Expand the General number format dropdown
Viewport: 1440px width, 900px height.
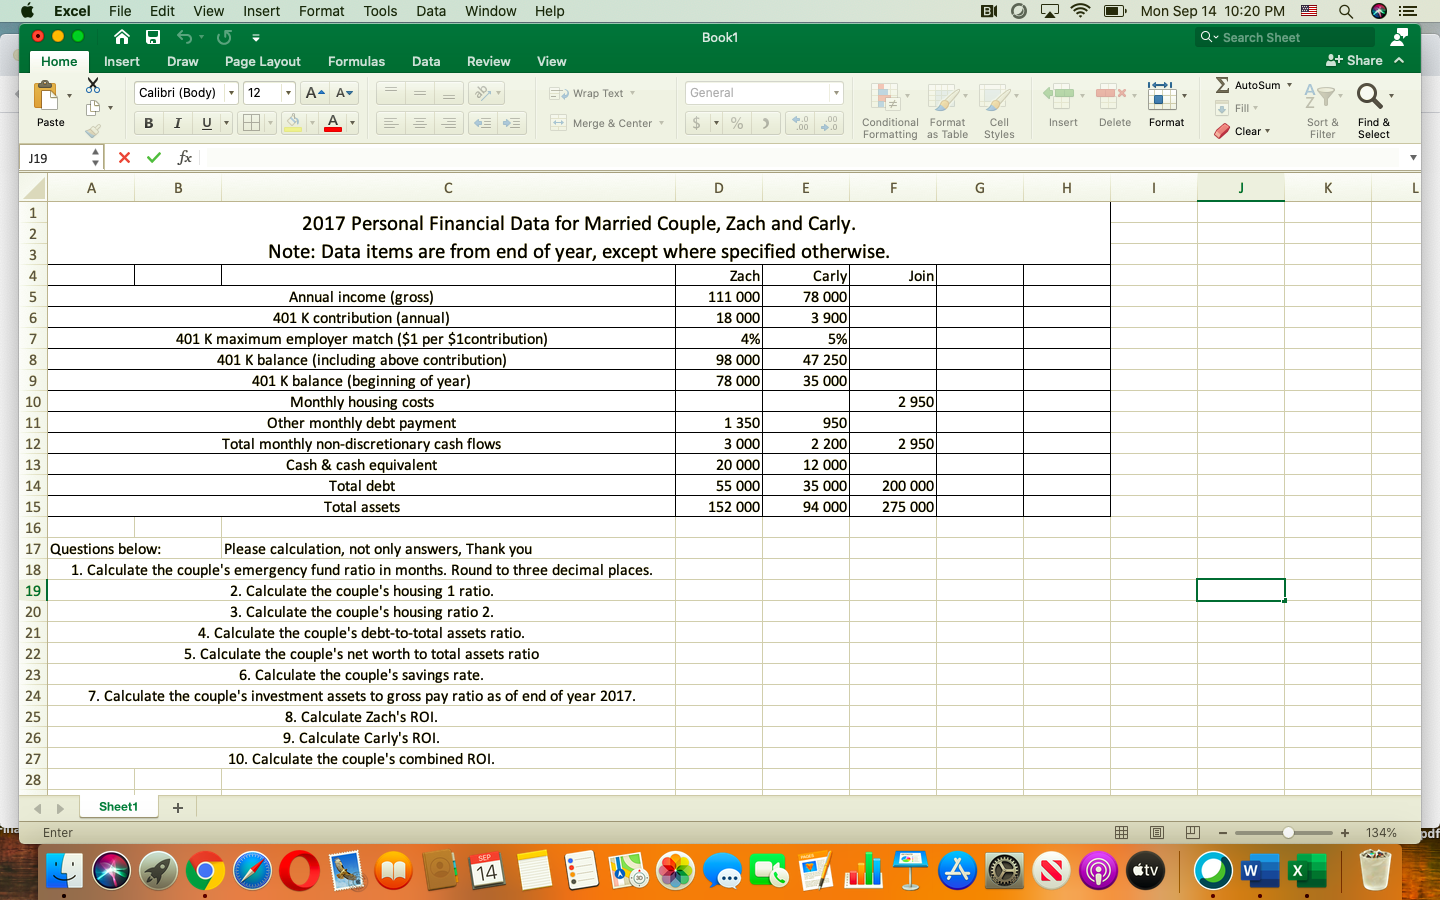(x=838, y=93)
